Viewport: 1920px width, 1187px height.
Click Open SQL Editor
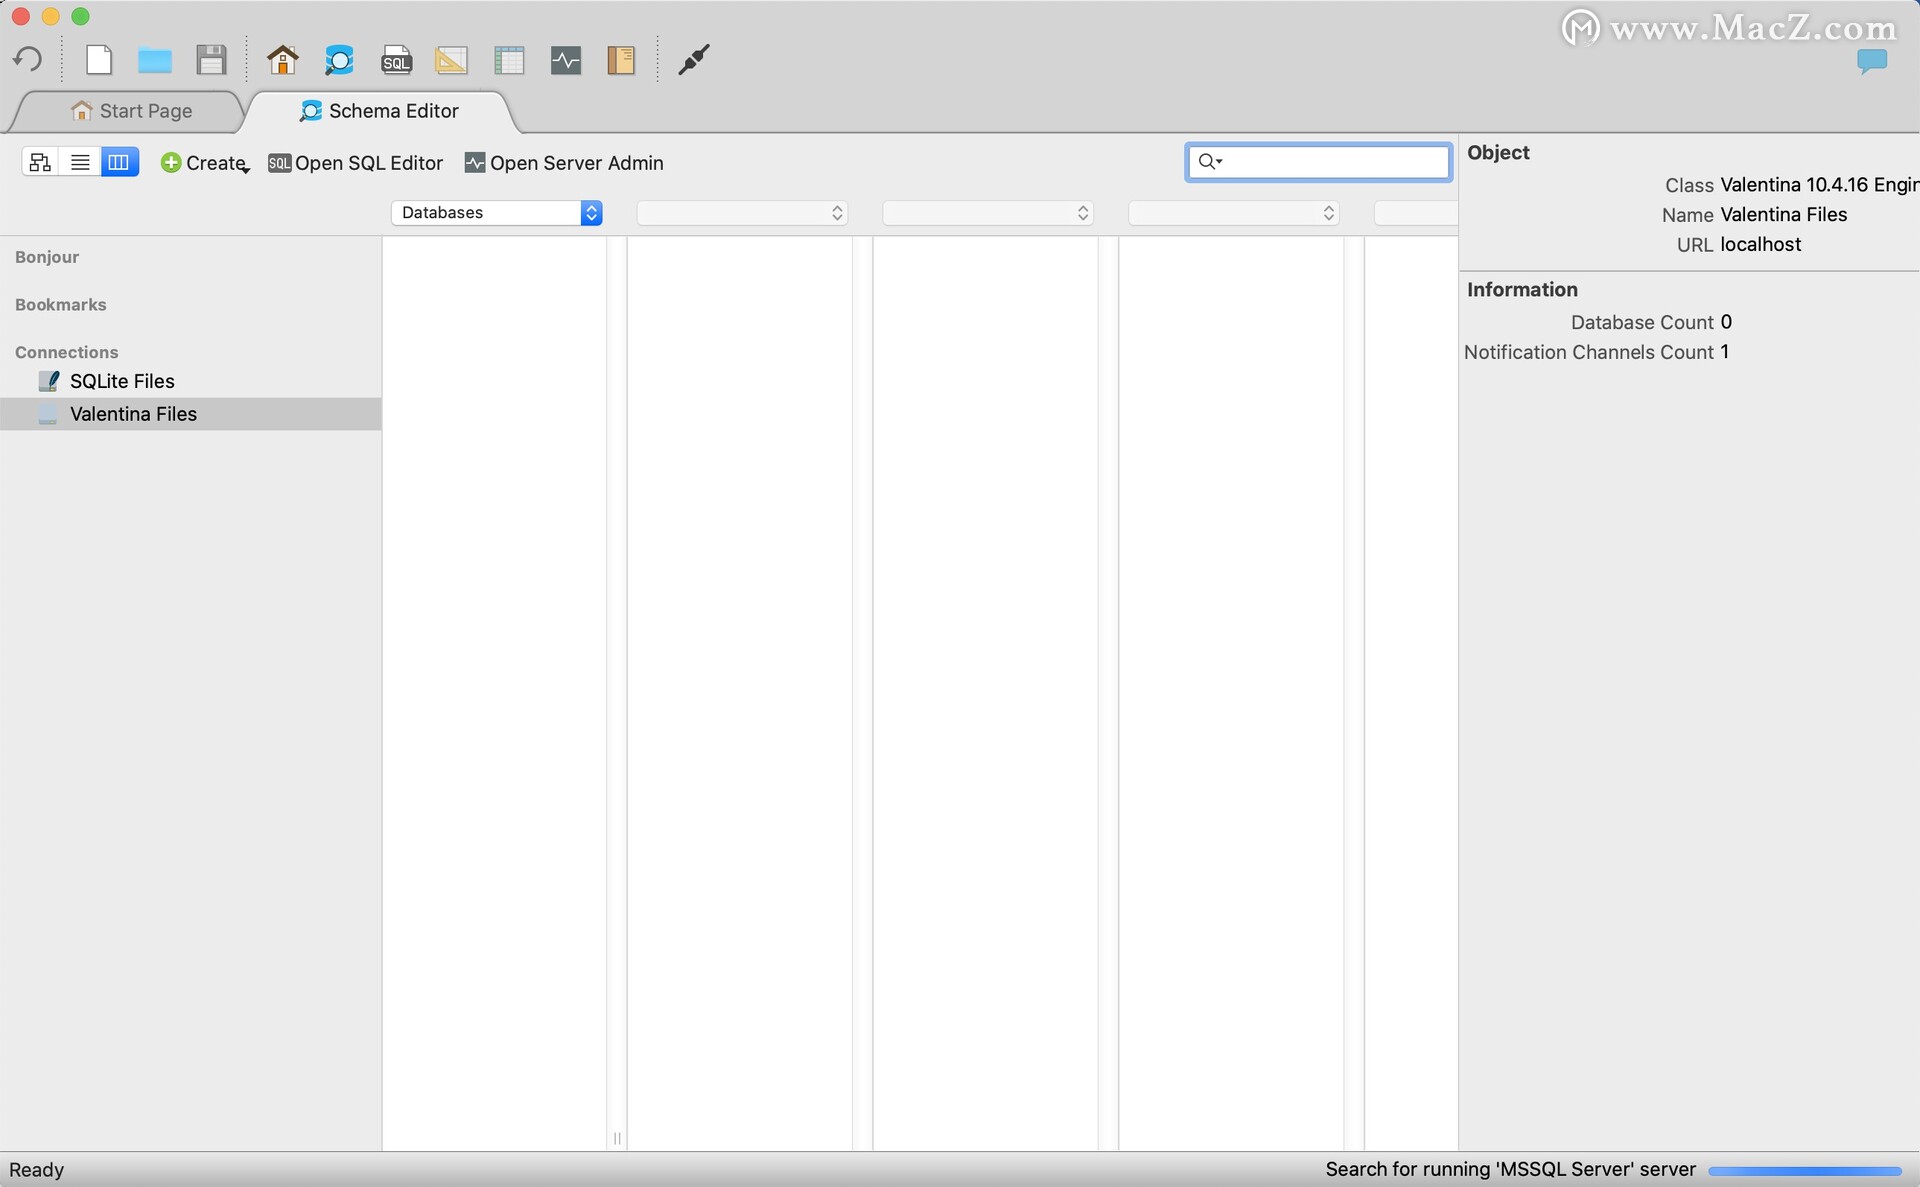pos(355,163)
